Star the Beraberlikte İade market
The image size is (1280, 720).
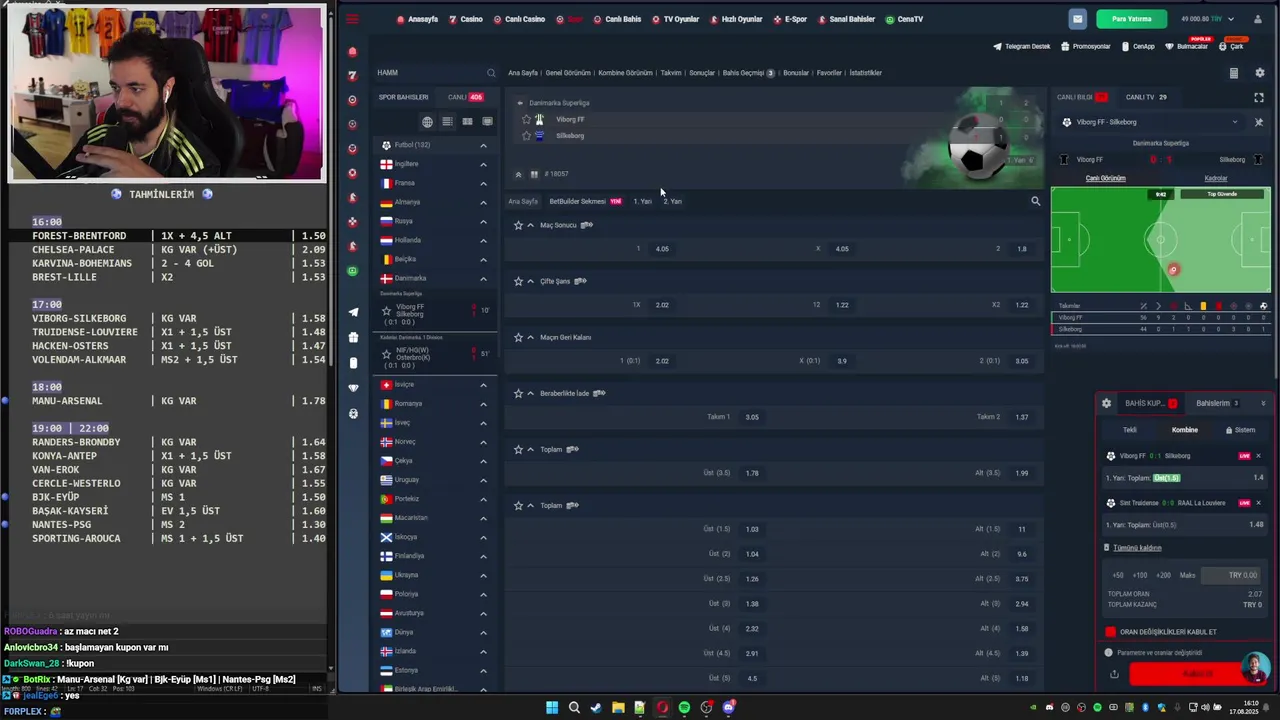tap(518, 393)
